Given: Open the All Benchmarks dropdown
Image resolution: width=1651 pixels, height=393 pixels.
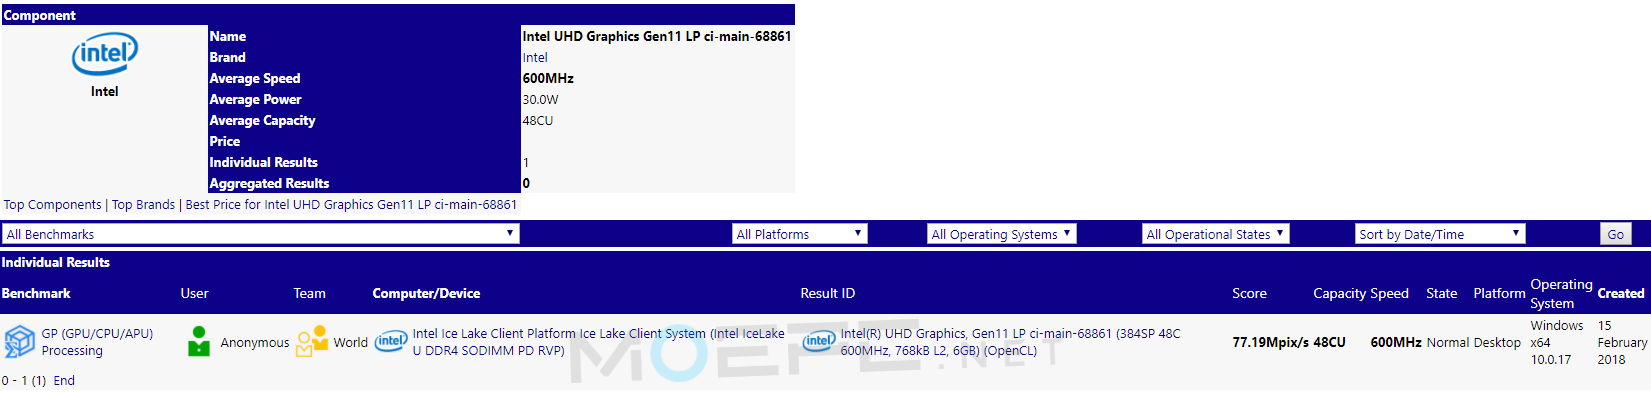Looking at the screenshot, I should click(x=260, y=234).
